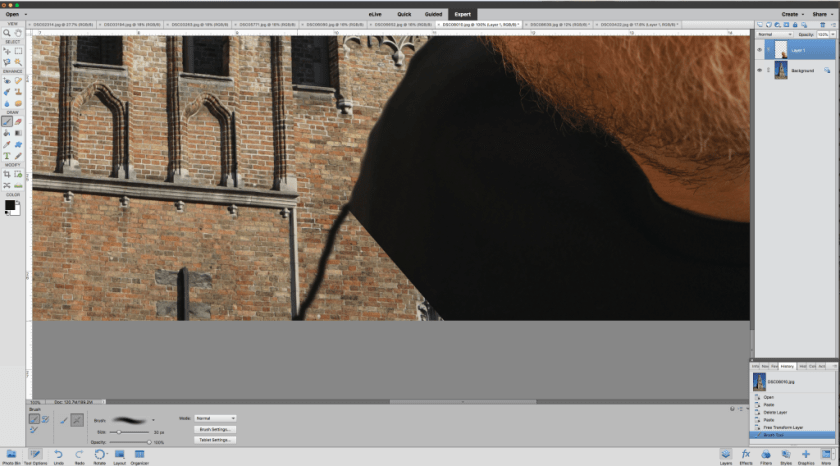Select the Zoom tool
840x466 pixels.
(7, 33)
